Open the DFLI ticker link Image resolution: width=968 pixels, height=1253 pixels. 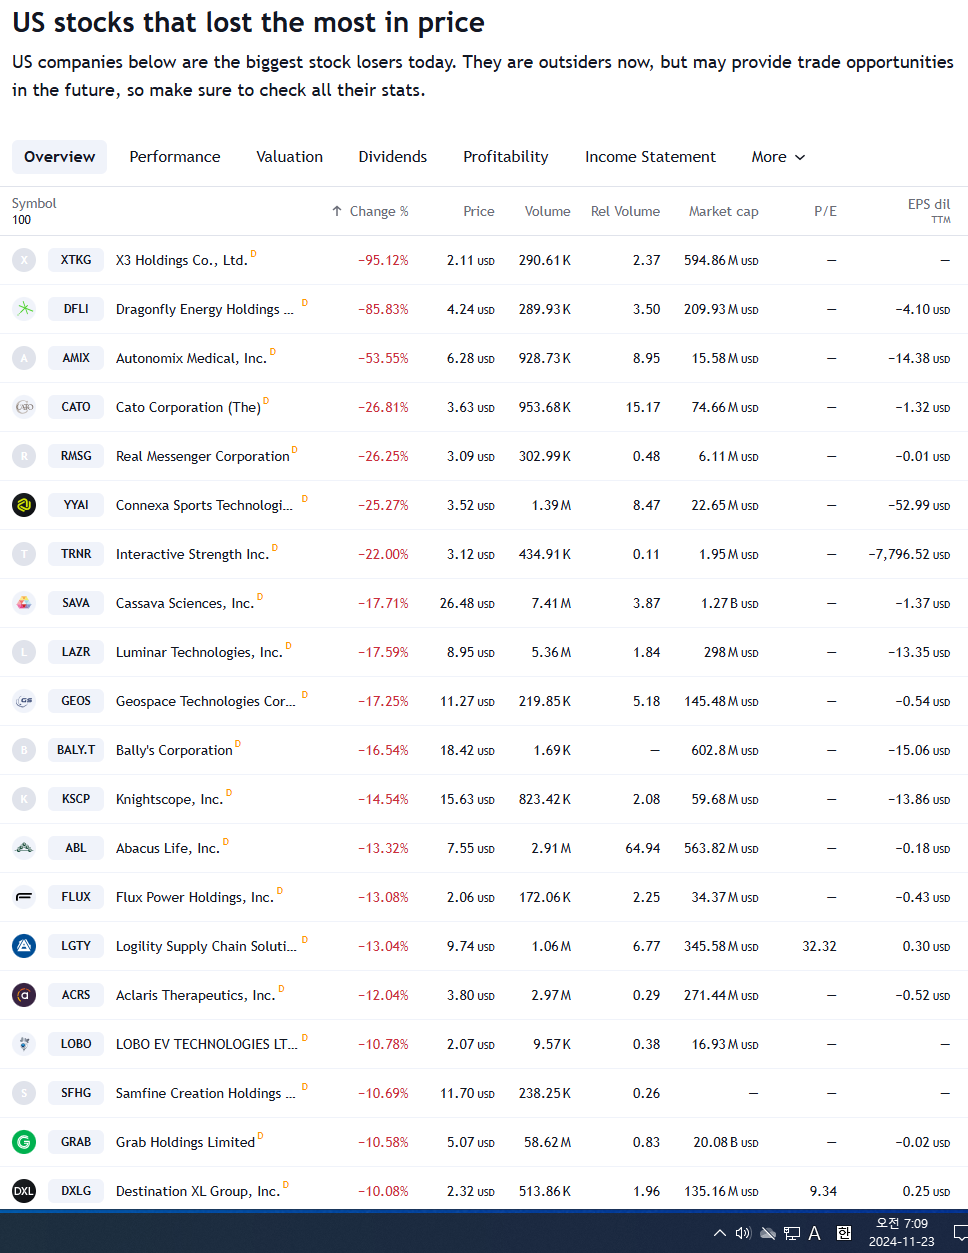(x=76, y=309)
